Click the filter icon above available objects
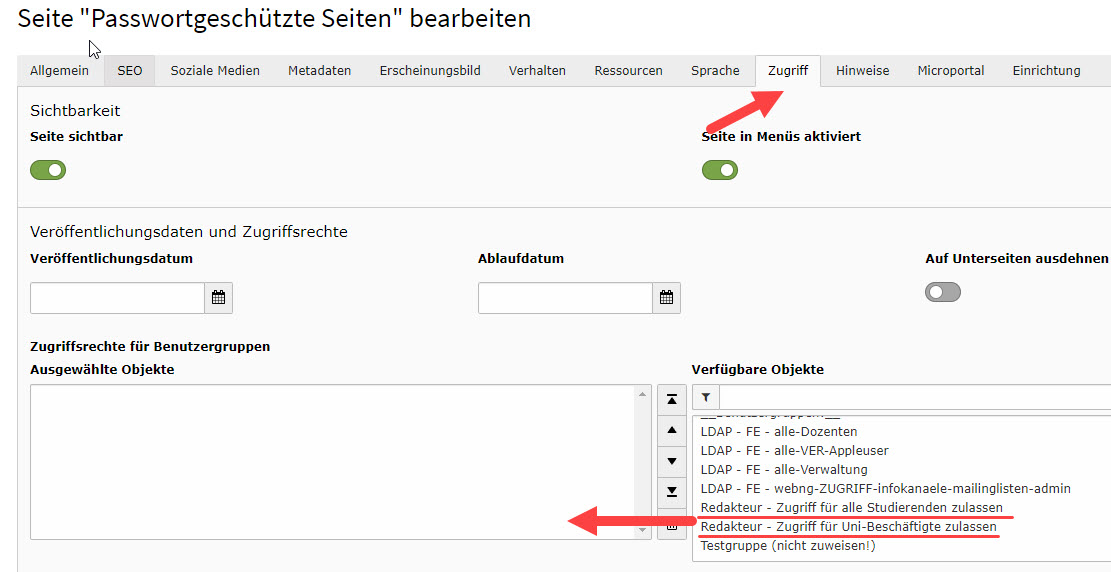1111x572 pixels. [705, 397]
